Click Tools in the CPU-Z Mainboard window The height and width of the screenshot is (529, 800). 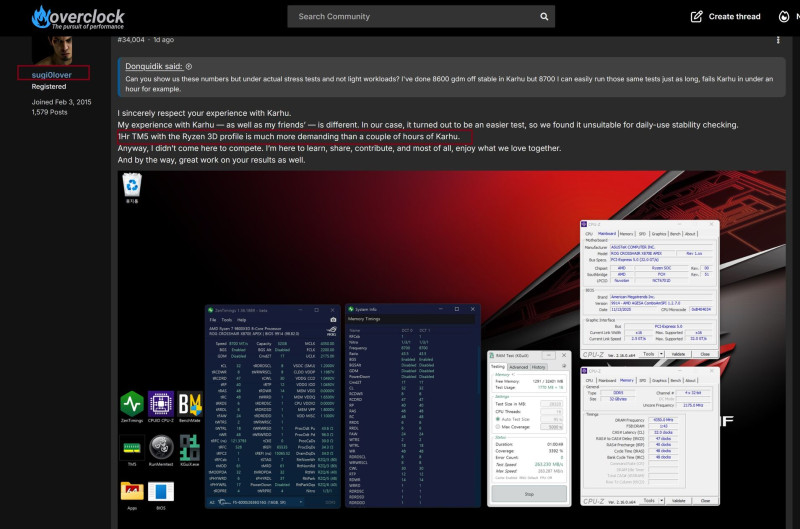[648, 354]
